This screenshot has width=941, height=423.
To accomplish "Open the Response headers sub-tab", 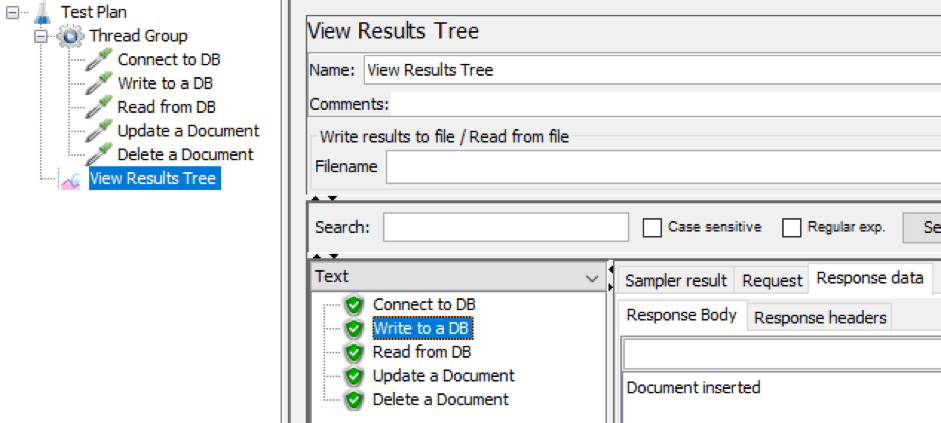I will [x=820, y=317].
